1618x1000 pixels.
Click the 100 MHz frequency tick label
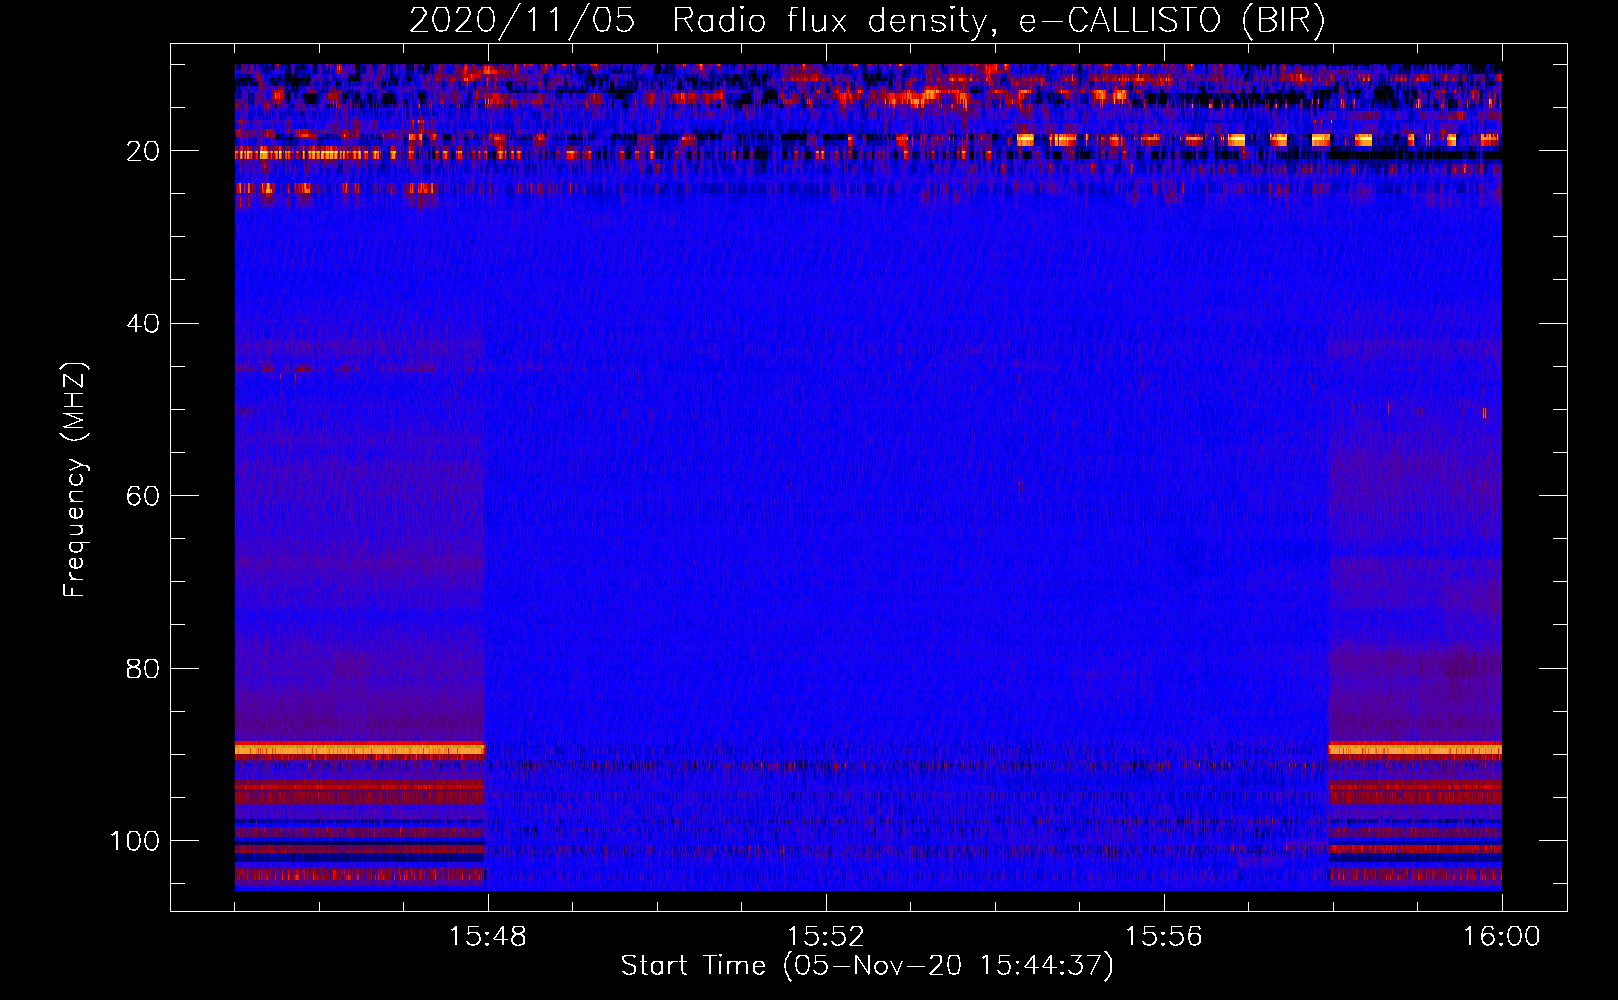pyautogui.click(x=135, y=841)
